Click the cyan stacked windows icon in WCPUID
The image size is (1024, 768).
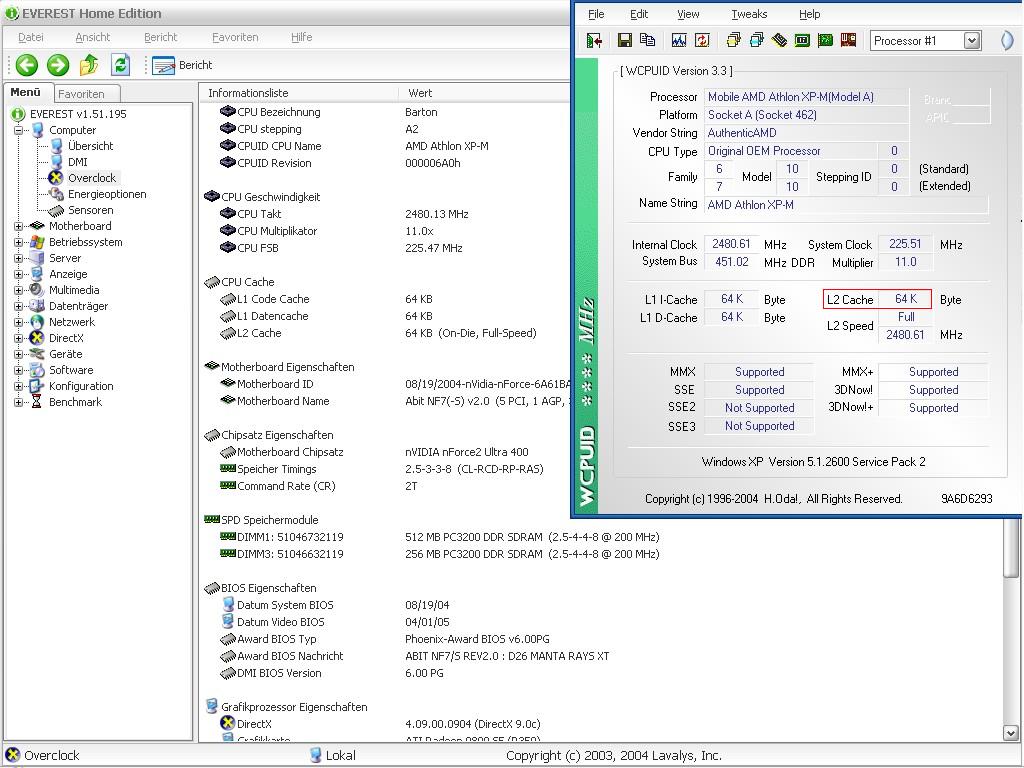[x=756, y=40]
